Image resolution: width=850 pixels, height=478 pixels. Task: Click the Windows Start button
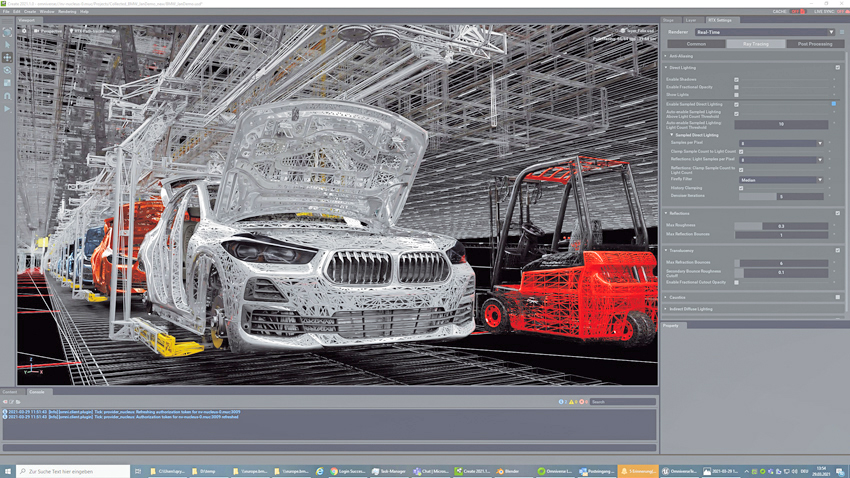(8, 471)
